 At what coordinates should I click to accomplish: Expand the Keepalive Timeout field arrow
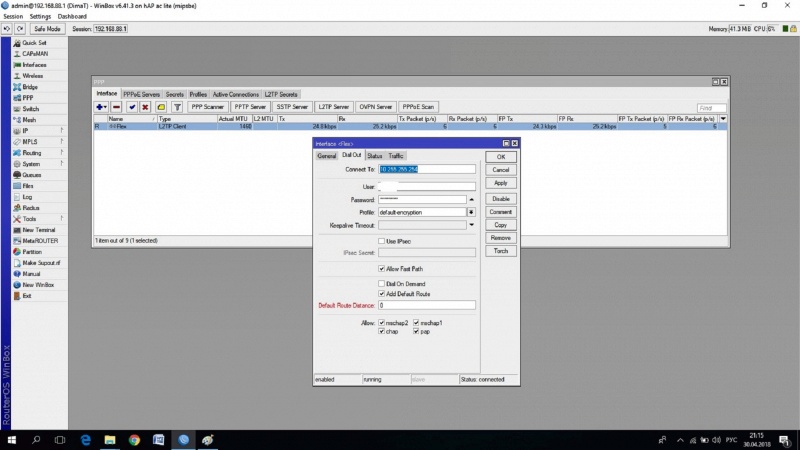pyautogui.click(x=471, y=225)
